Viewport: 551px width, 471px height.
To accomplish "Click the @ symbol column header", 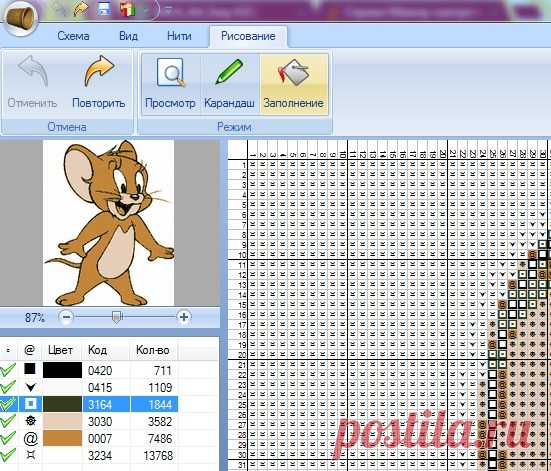I will click(x=30, y=350).
